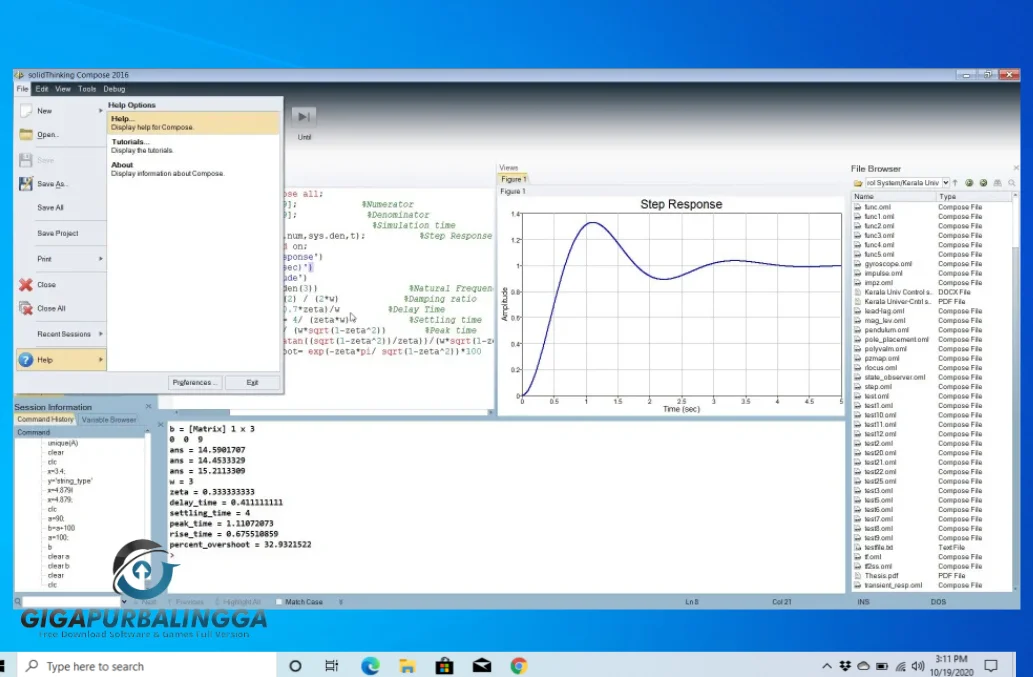1033x677 pixels.
Task: Expand the New submenu
Action: pyautogui.click(x=101, y=111)
